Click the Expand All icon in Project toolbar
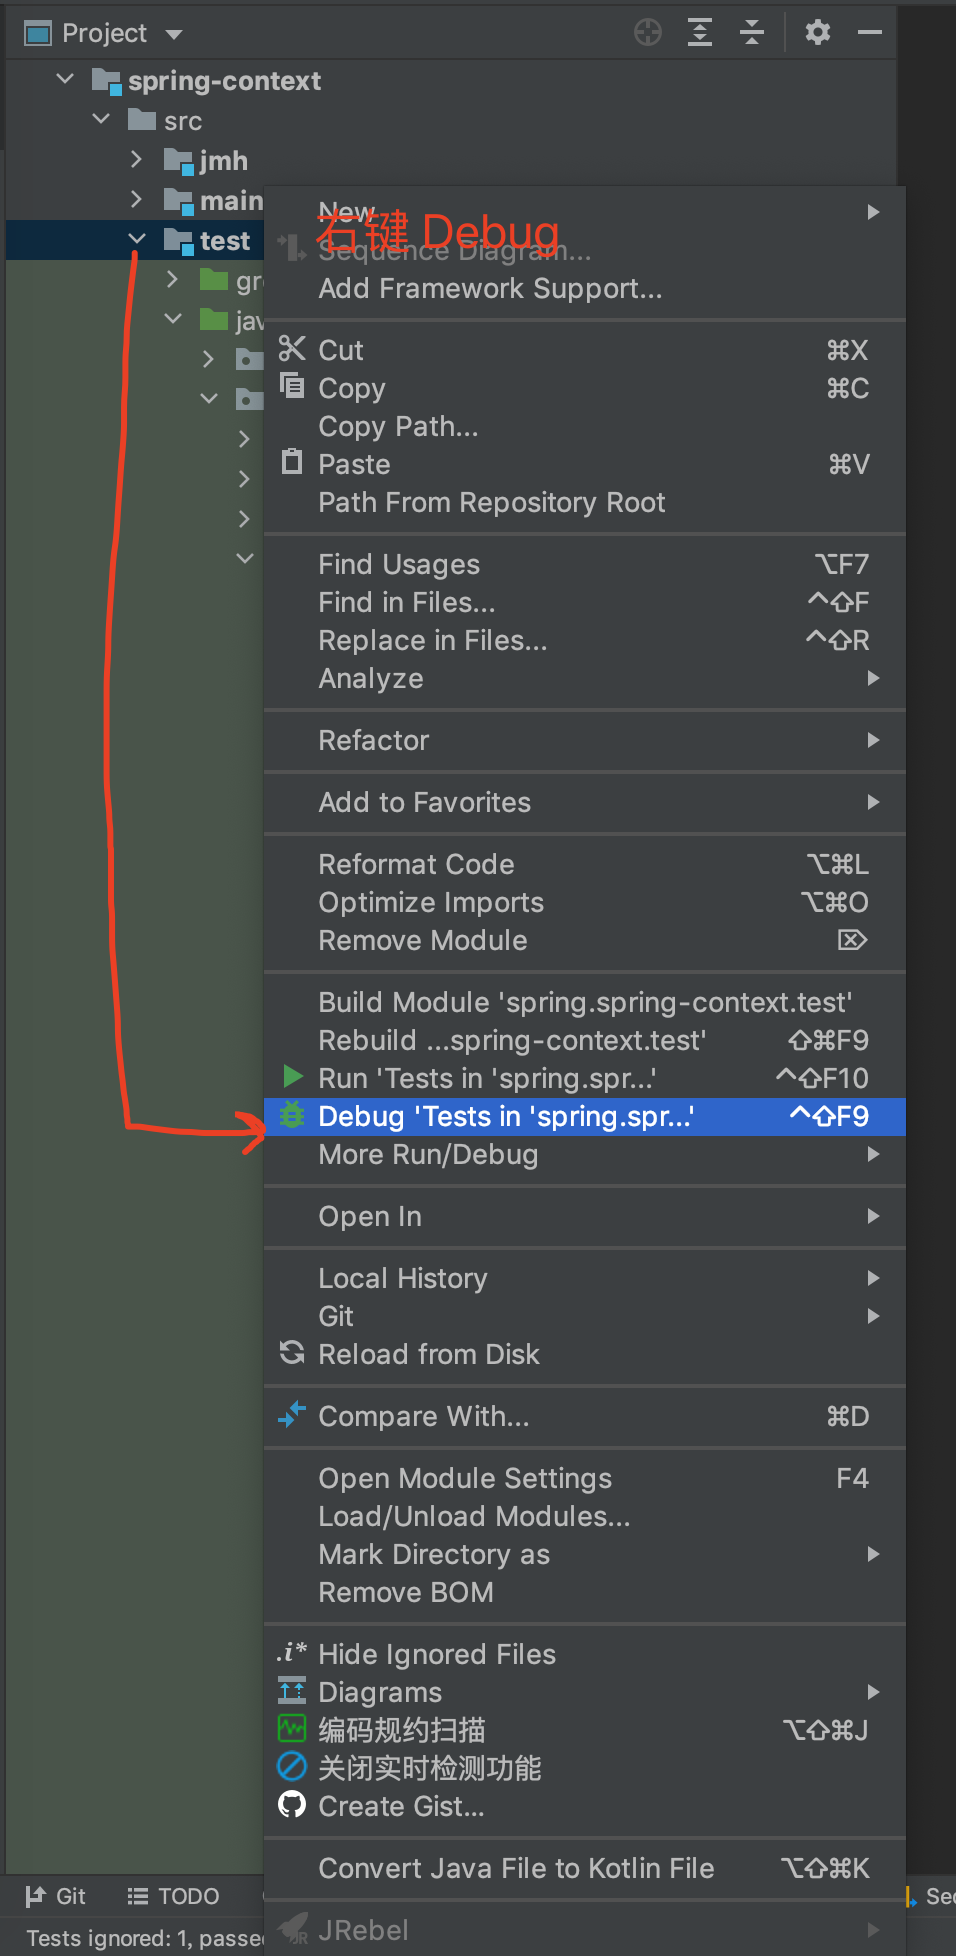Viewport: 956px width, 1956px height. 700,33
